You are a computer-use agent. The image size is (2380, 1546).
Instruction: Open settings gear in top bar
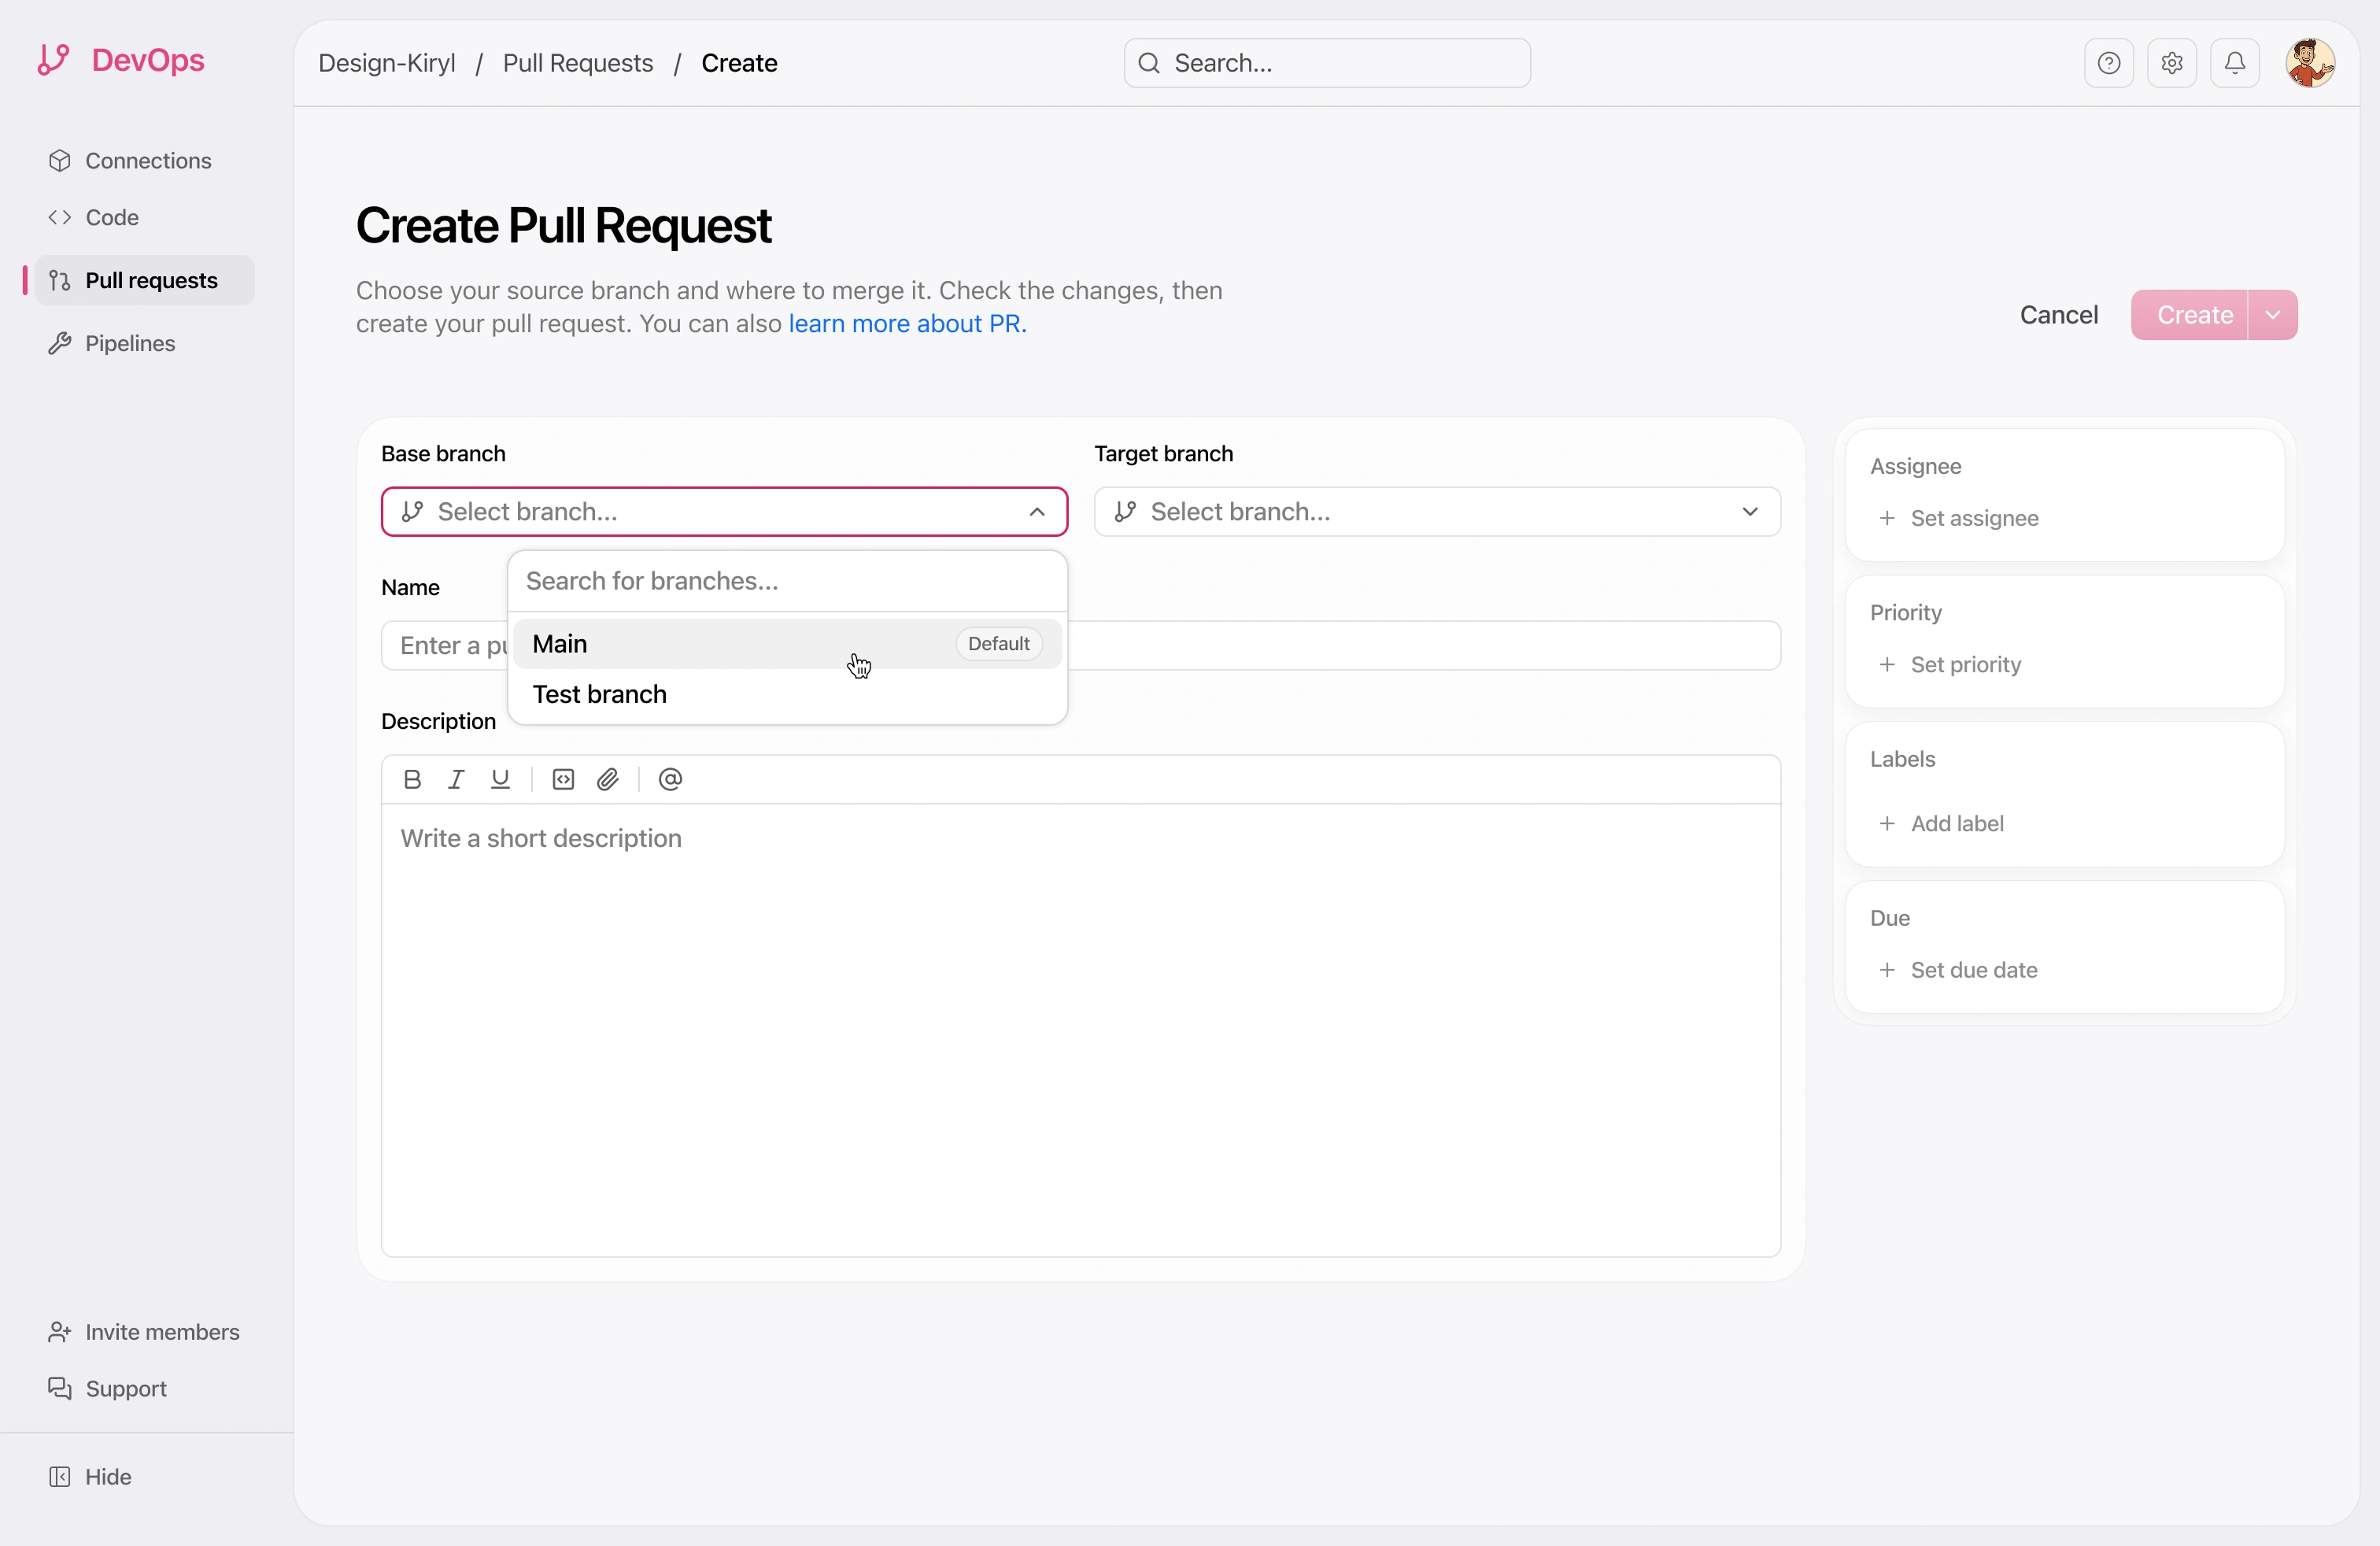click(x=2171, y=63)
